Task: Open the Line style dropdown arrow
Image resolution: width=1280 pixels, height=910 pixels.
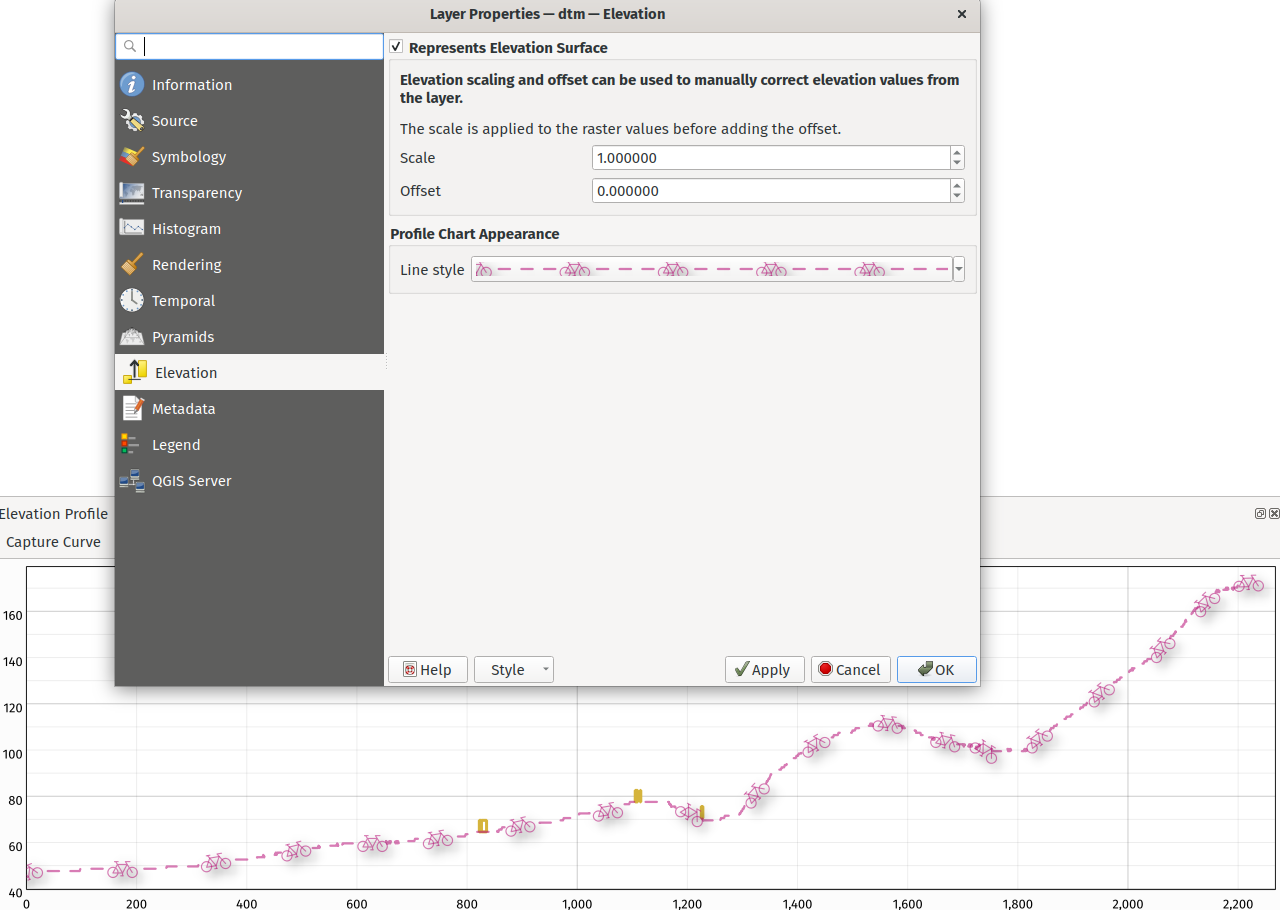Action: (959, 269)
